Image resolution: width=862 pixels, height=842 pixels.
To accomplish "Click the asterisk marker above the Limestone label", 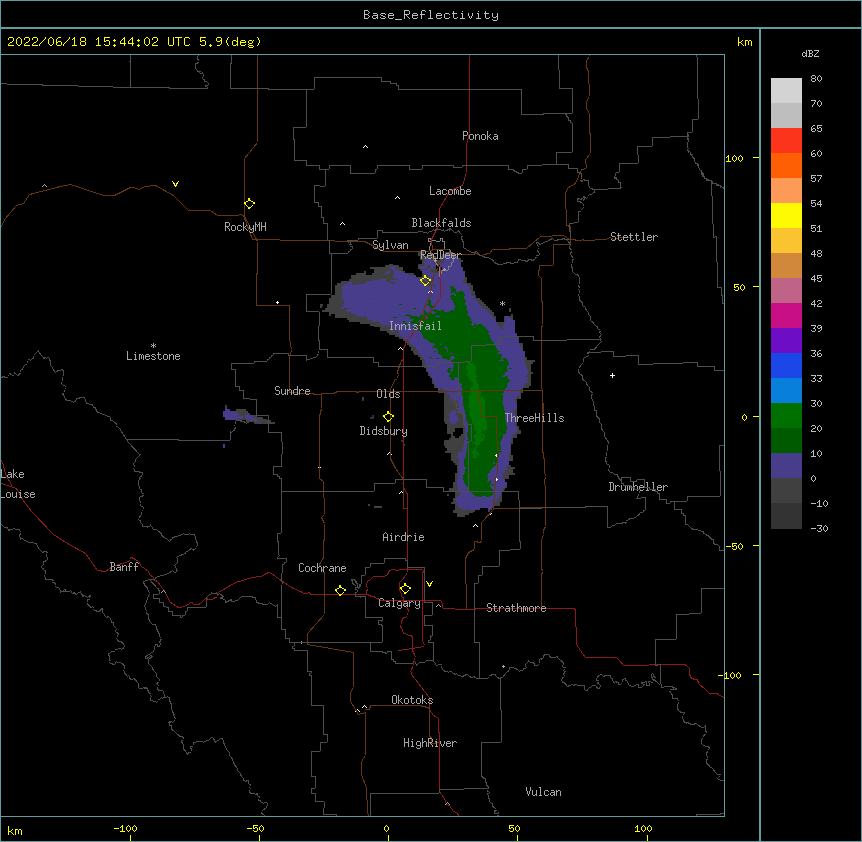I will pos(153,346).
